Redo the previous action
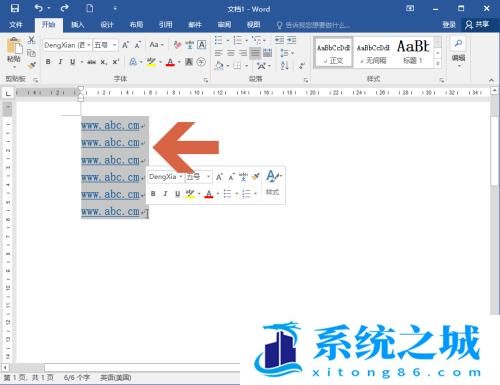500x385 pixels. (x=65, y=8)
